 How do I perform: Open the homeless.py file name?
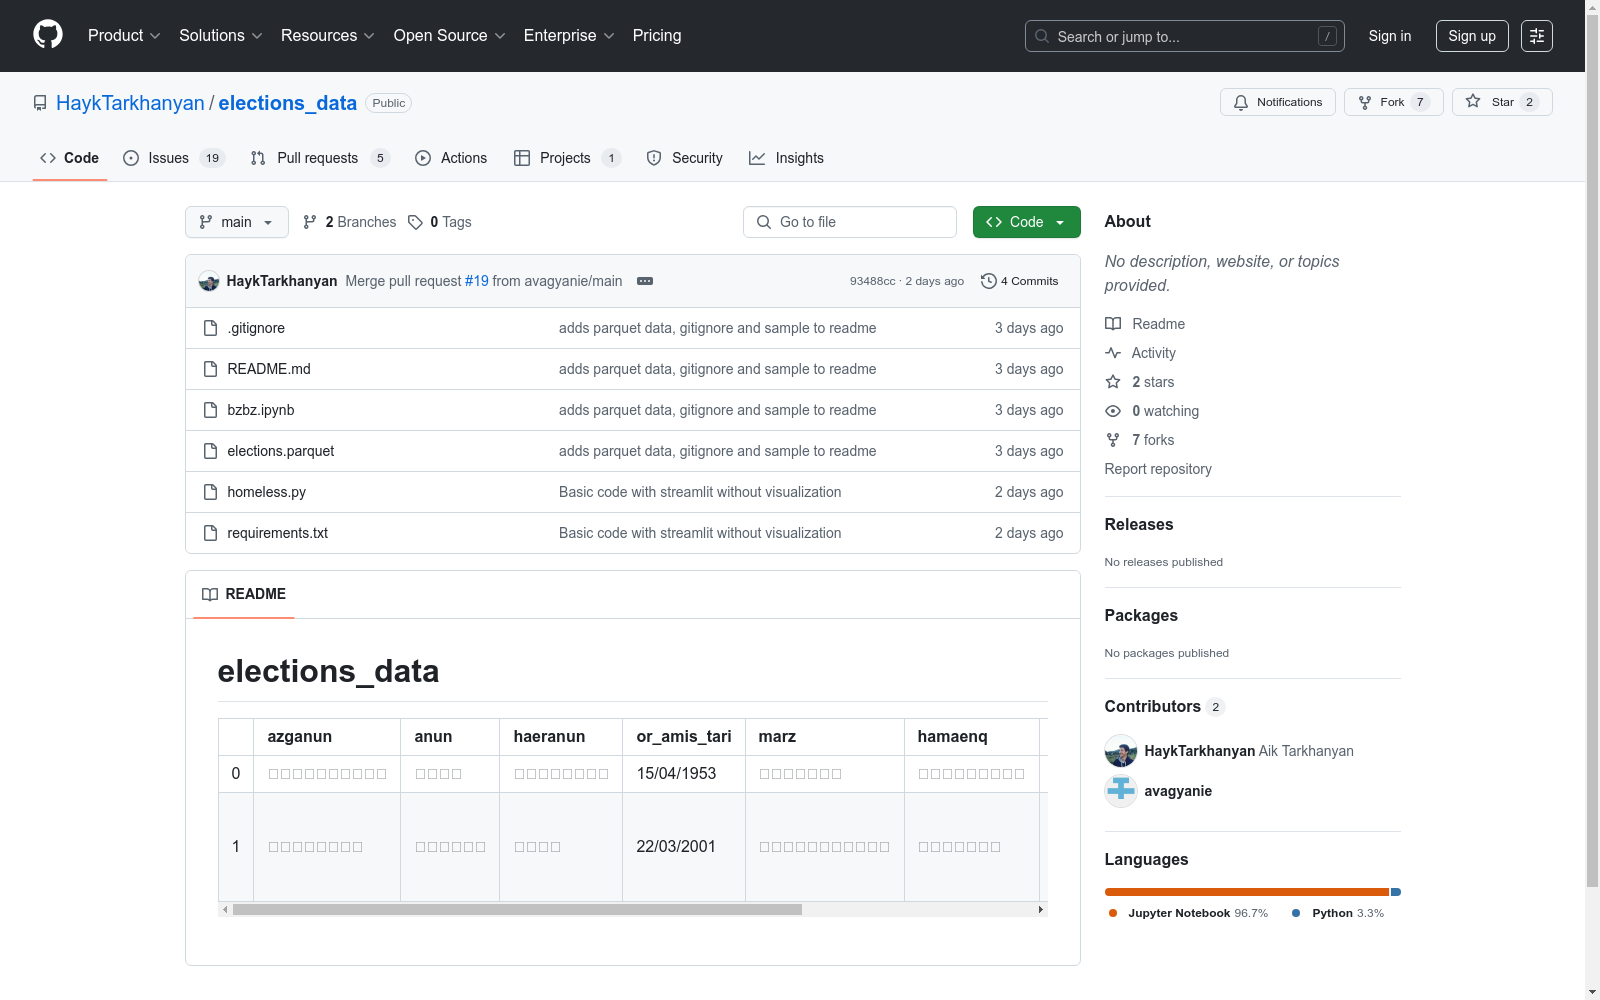click(267, 492)
